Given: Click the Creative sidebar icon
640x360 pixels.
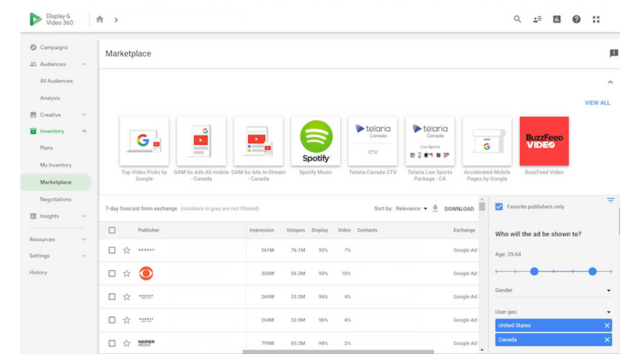Looking at the screenshot, I should (33, 115).
